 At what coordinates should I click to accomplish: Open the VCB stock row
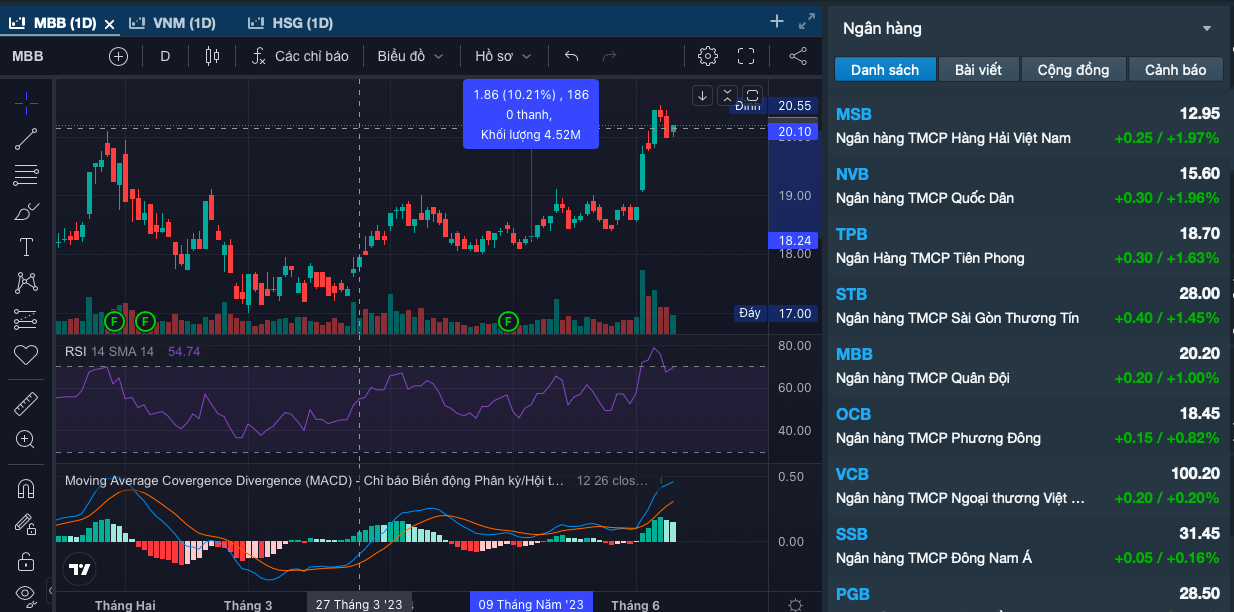pyautogui.click(x=1028, y=485)
